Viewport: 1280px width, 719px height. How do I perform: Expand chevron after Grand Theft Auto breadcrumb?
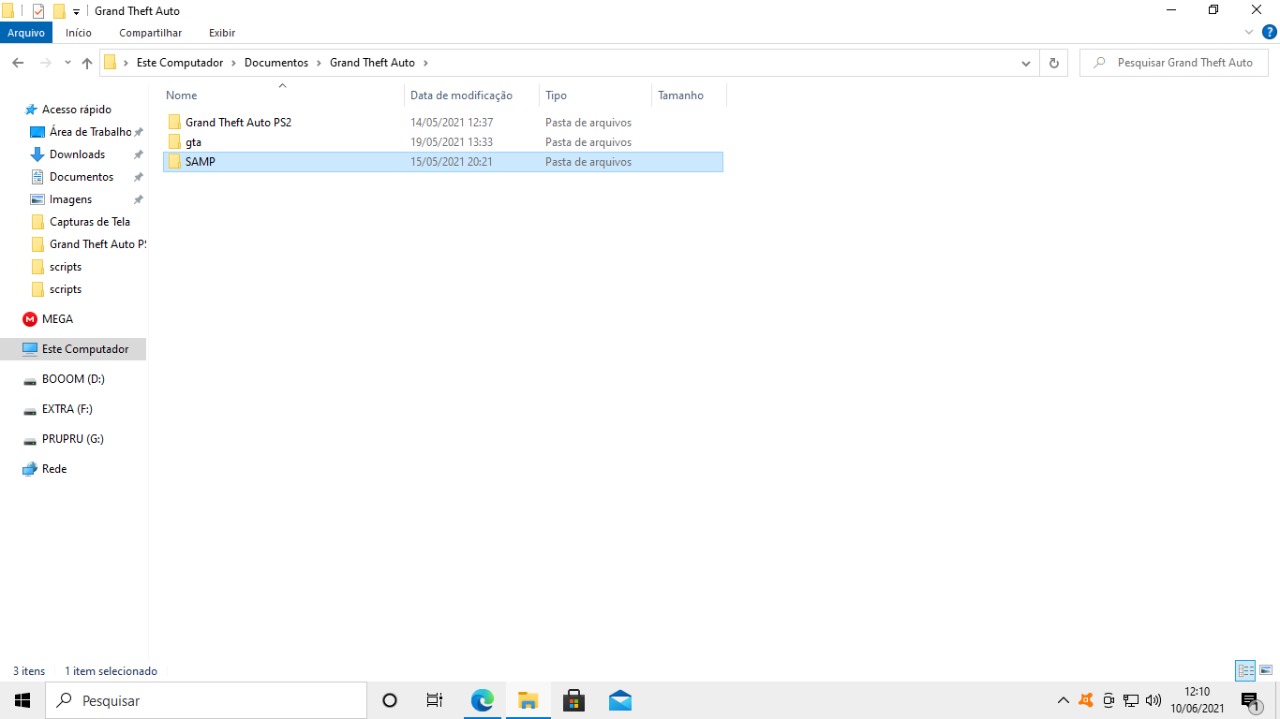coord(425,62)
